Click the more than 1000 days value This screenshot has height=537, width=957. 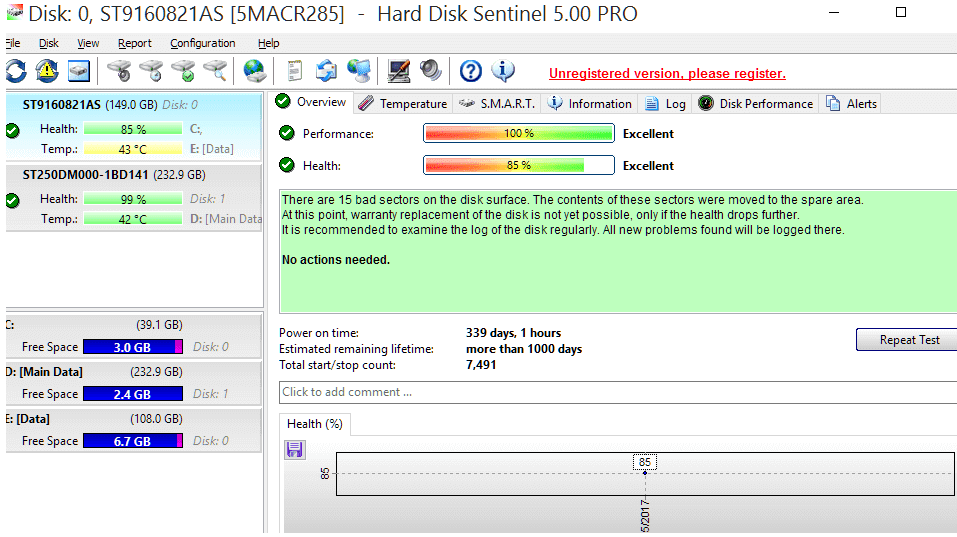pos(524,349)
